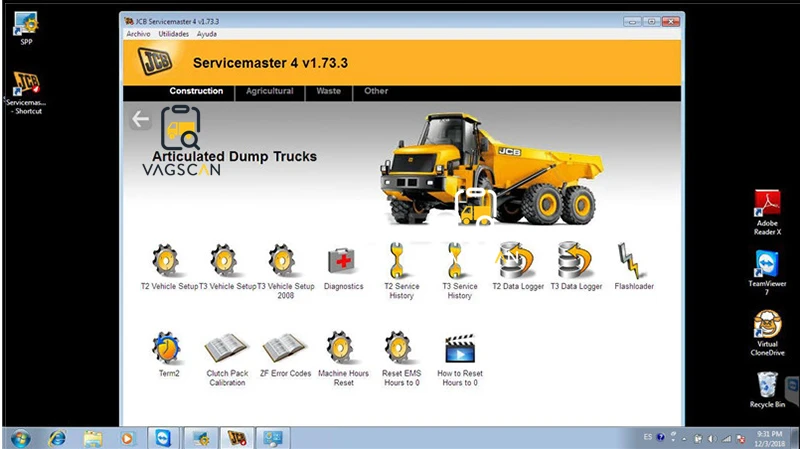Switch to the Other tab
The image size is (800, 449).
pos(376,91)
